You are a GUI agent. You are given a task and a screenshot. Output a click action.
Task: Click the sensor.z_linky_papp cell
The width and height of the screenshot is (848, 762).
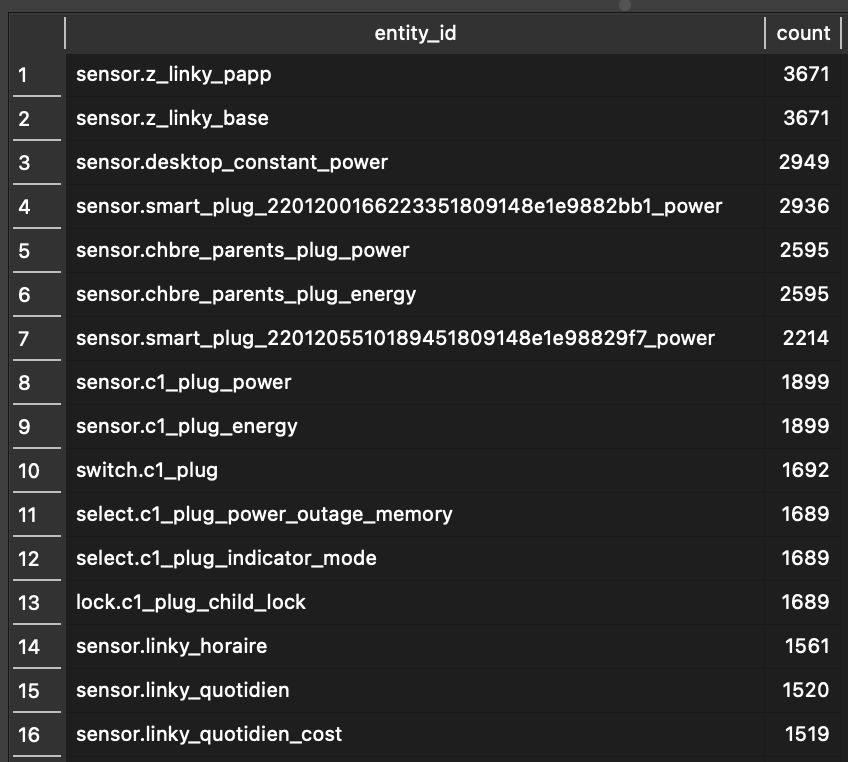point(415,75)
